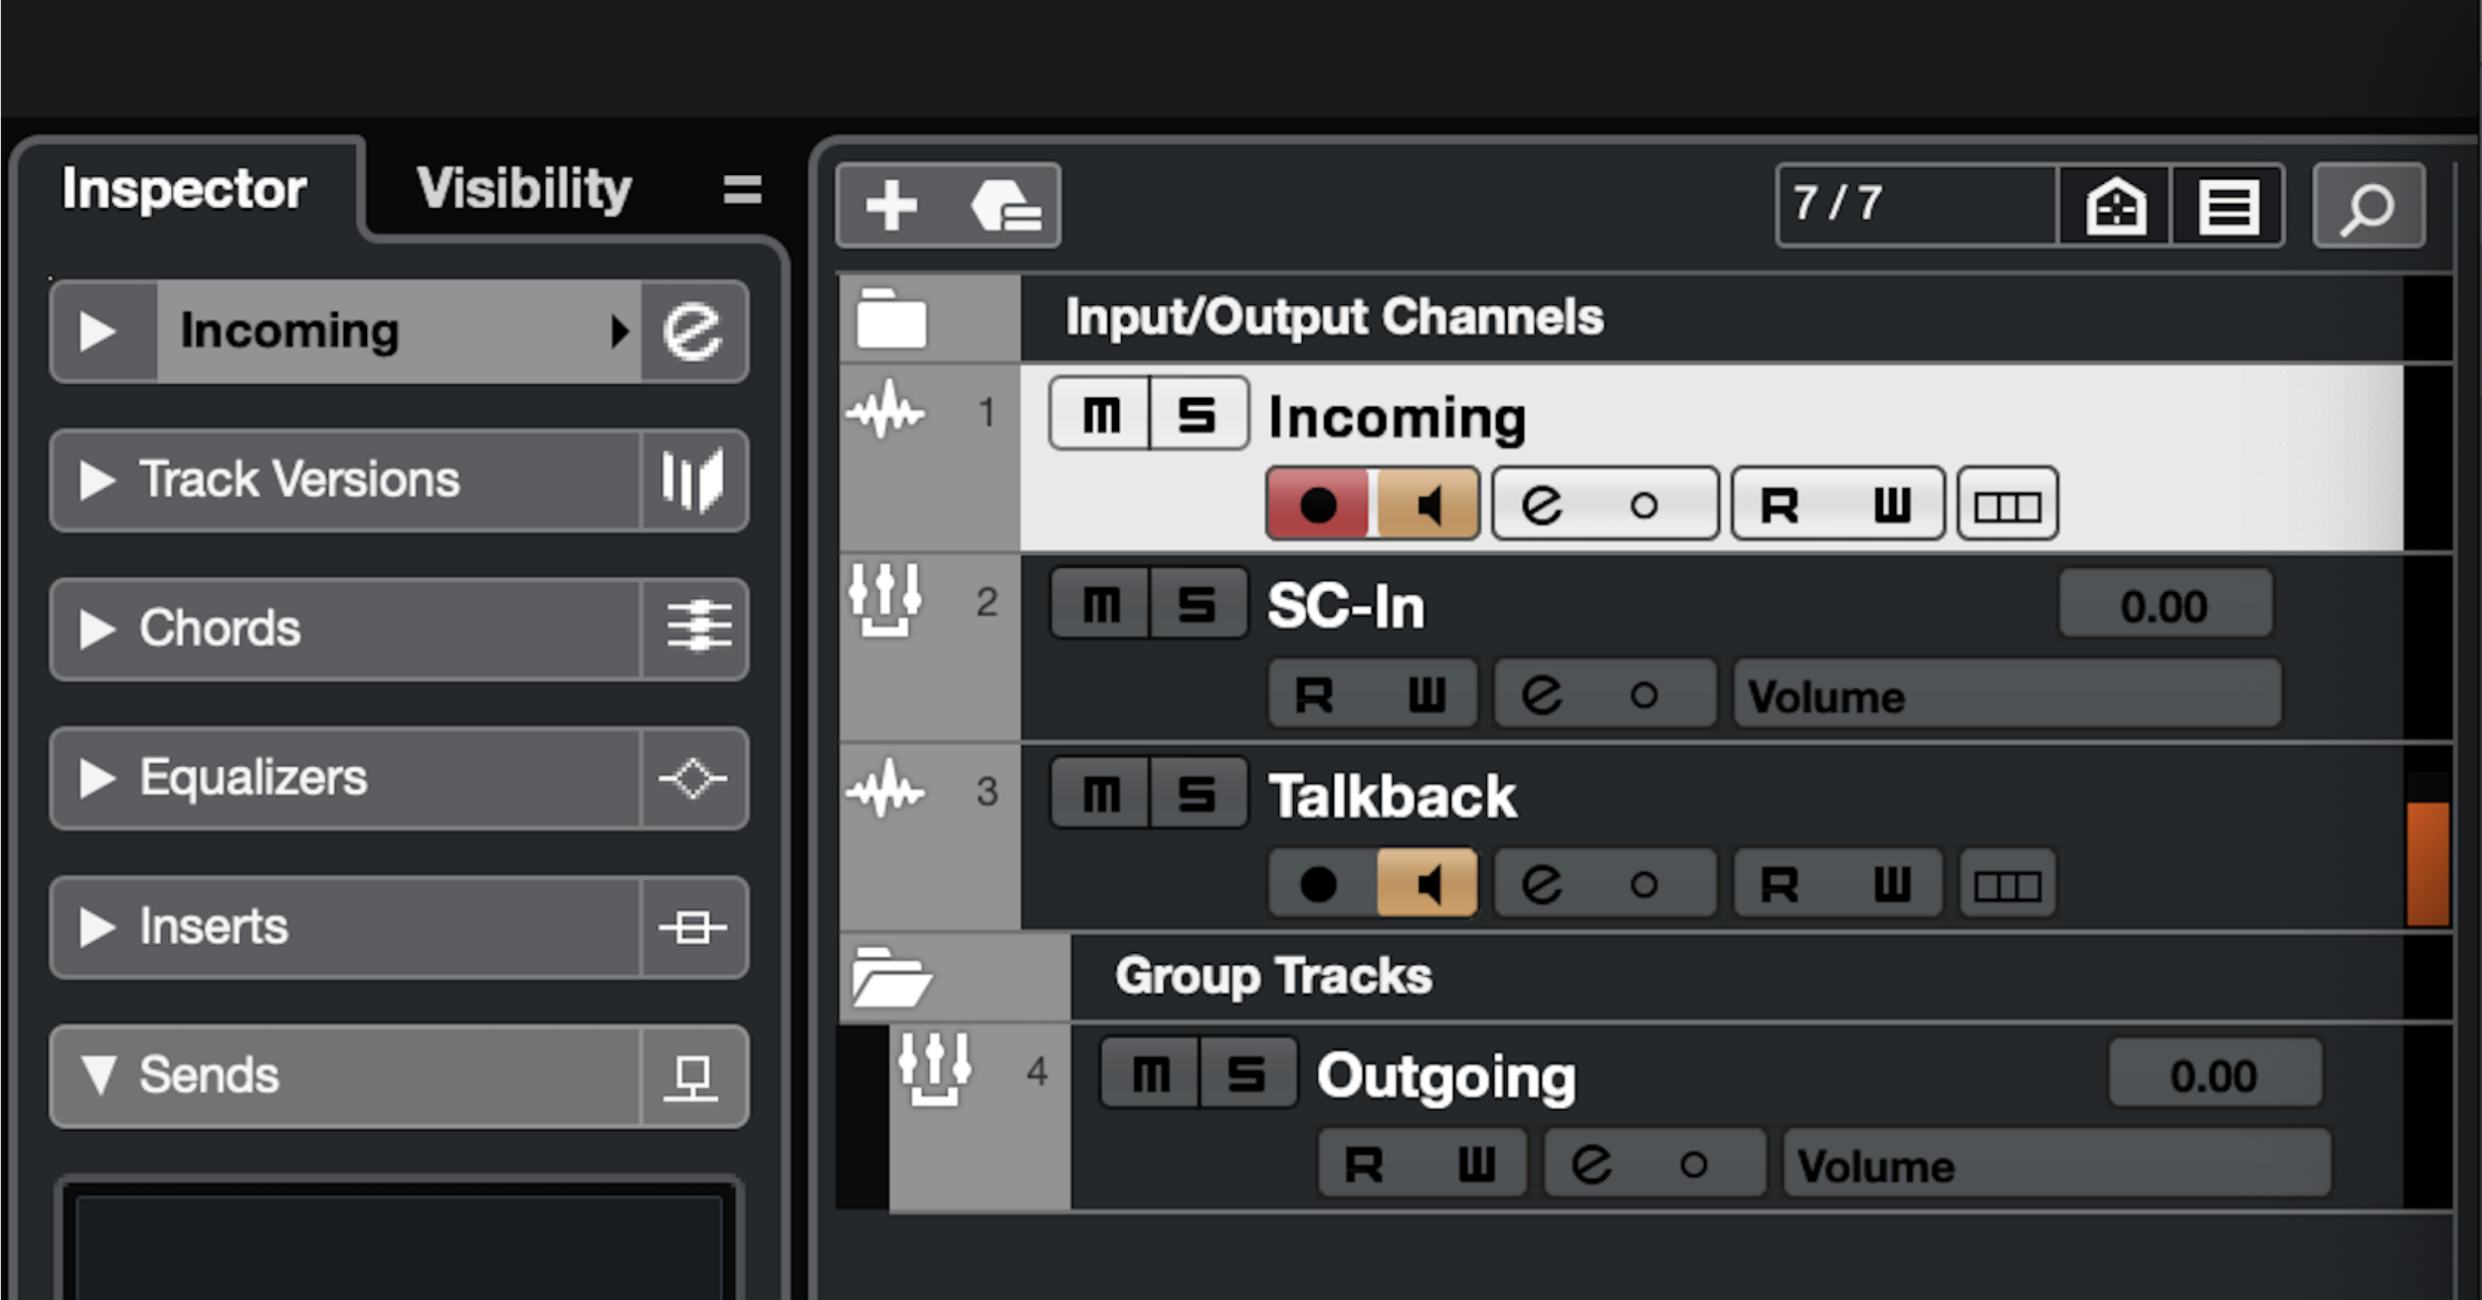Open track filter list icon
The image size is (2482, 1300).
[x=2228, y=207]
